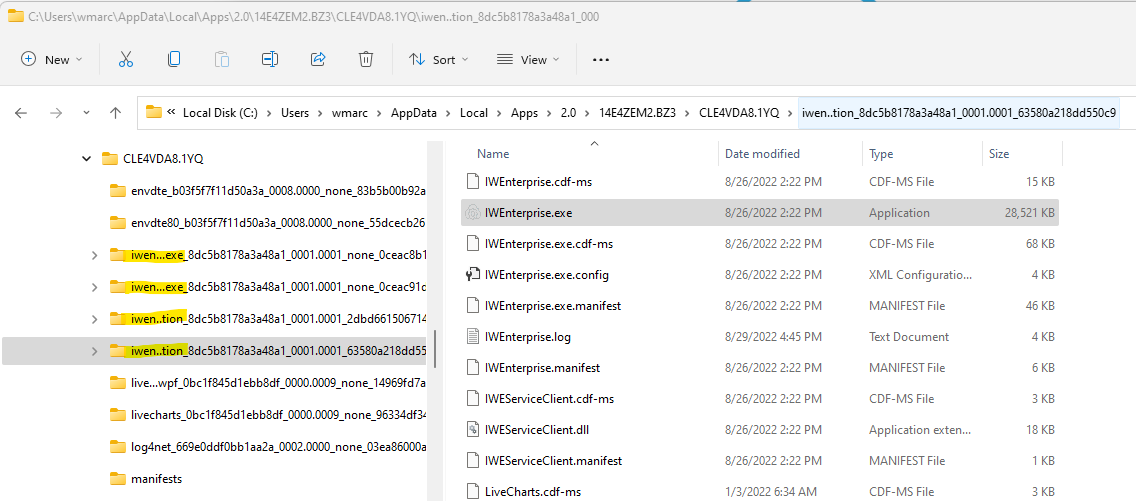
Task: Open the See more ellipsis menu
Action: [x=601, y=60]
